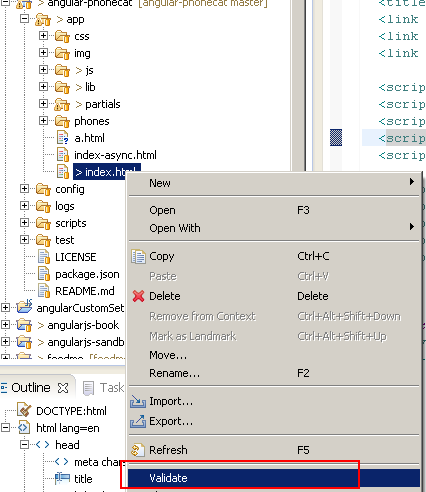
Task: Select the index-async.html file name
Action: click(115, 155)
